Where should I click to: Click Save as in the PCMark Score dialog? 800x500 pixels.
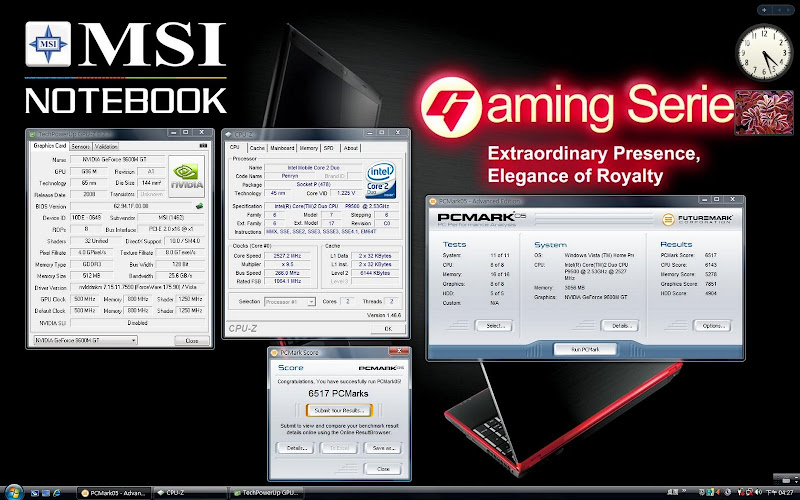coord(383,448)
